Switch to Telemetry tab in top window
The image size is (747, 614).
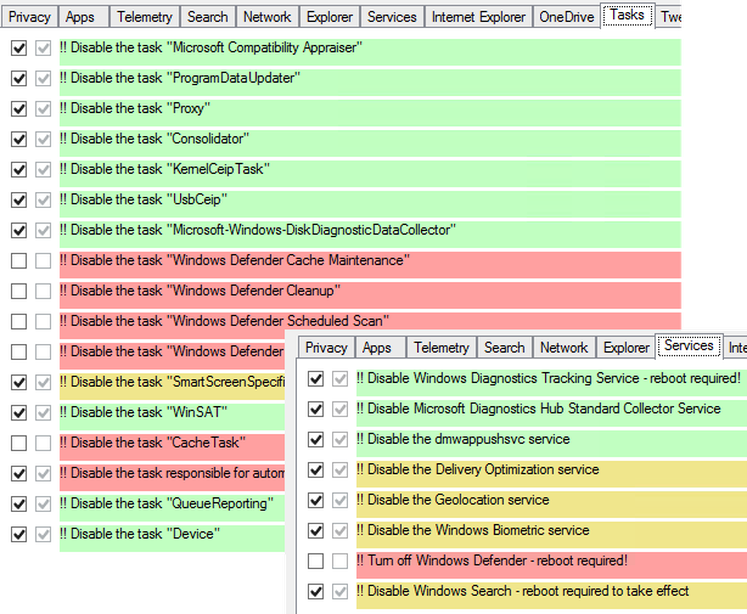click(145, 17)
